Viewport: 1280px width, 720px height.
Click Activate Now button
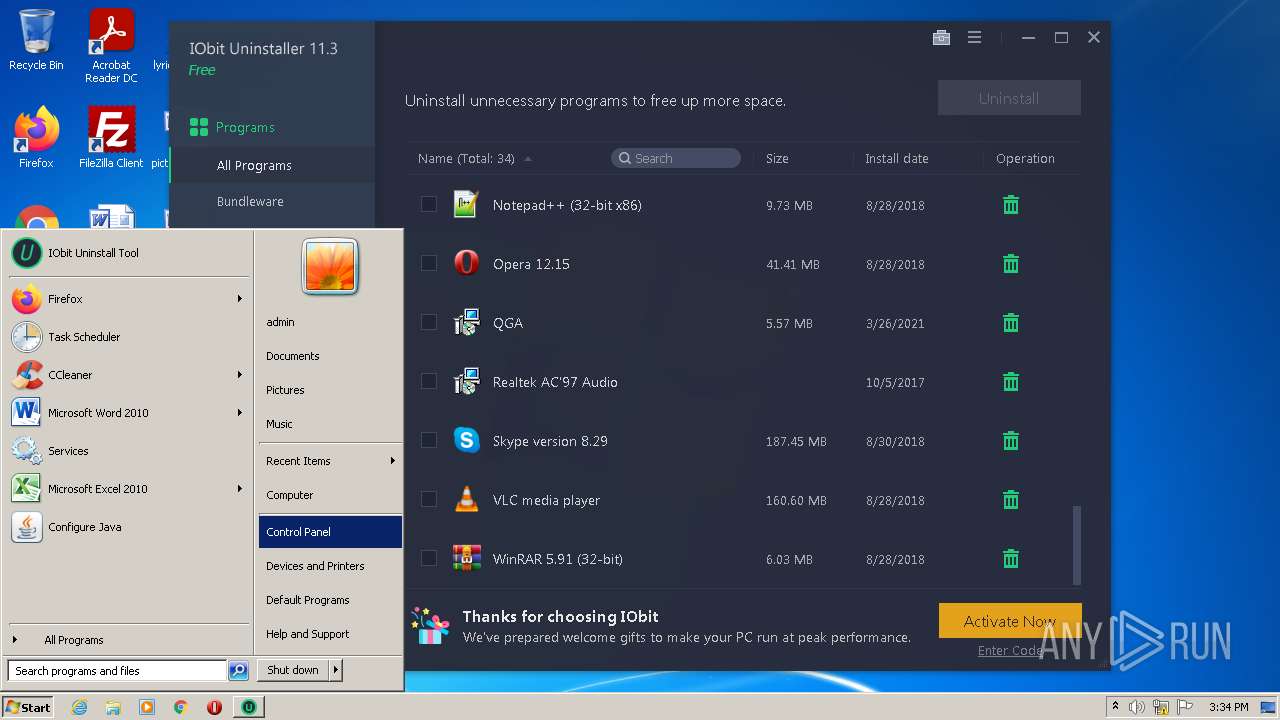(1010, 621)
